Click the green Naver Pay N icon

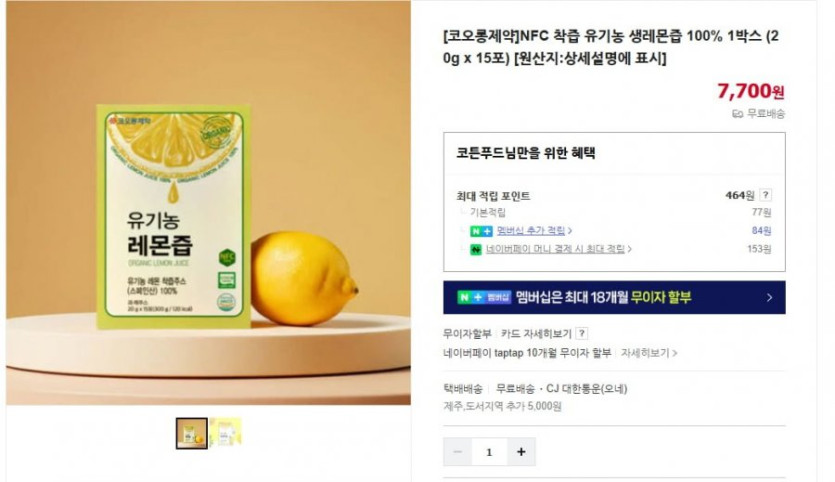(476, 249)
